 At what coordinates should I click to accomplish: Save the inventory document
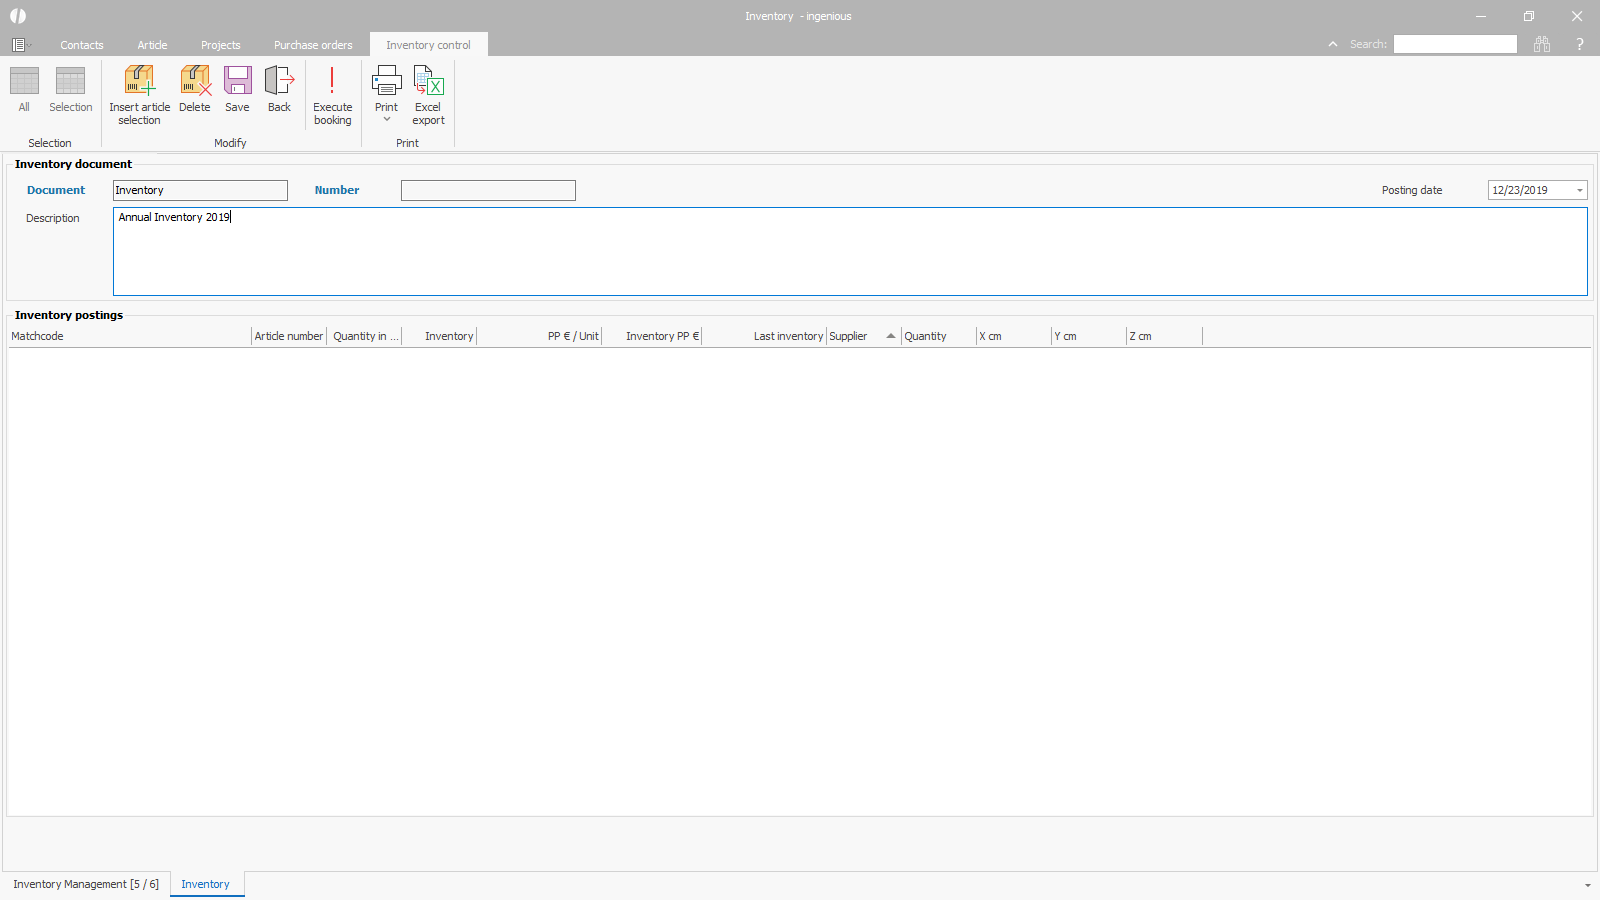pyautogui.click(x=237, y=82)
